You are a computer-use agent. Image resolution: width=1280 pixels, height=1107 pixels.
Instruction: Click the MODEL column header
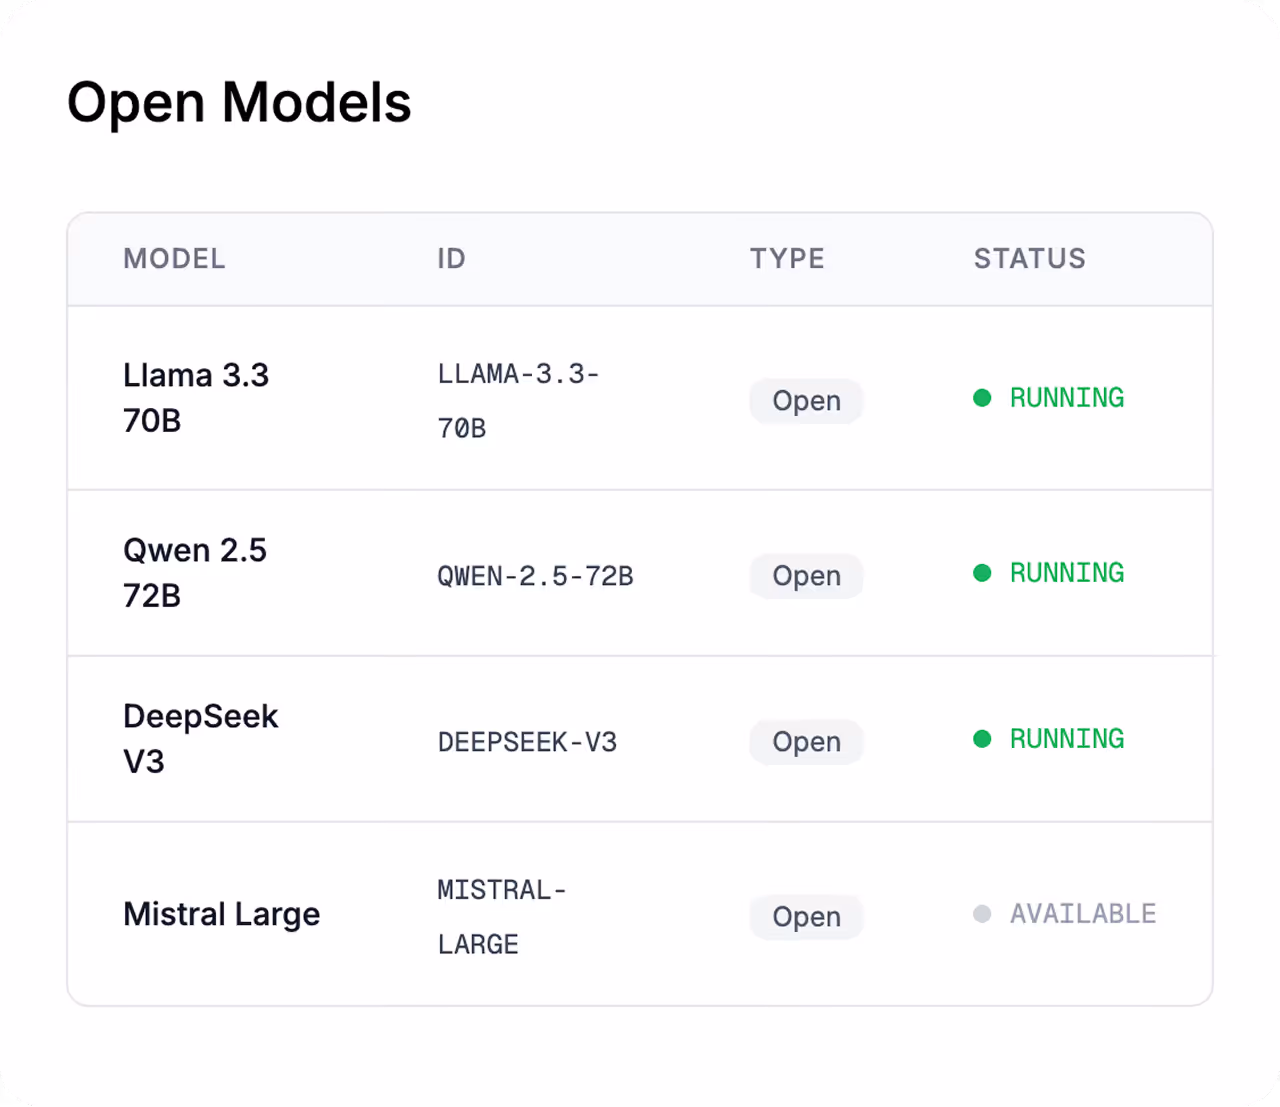click(x=174, y=259)
